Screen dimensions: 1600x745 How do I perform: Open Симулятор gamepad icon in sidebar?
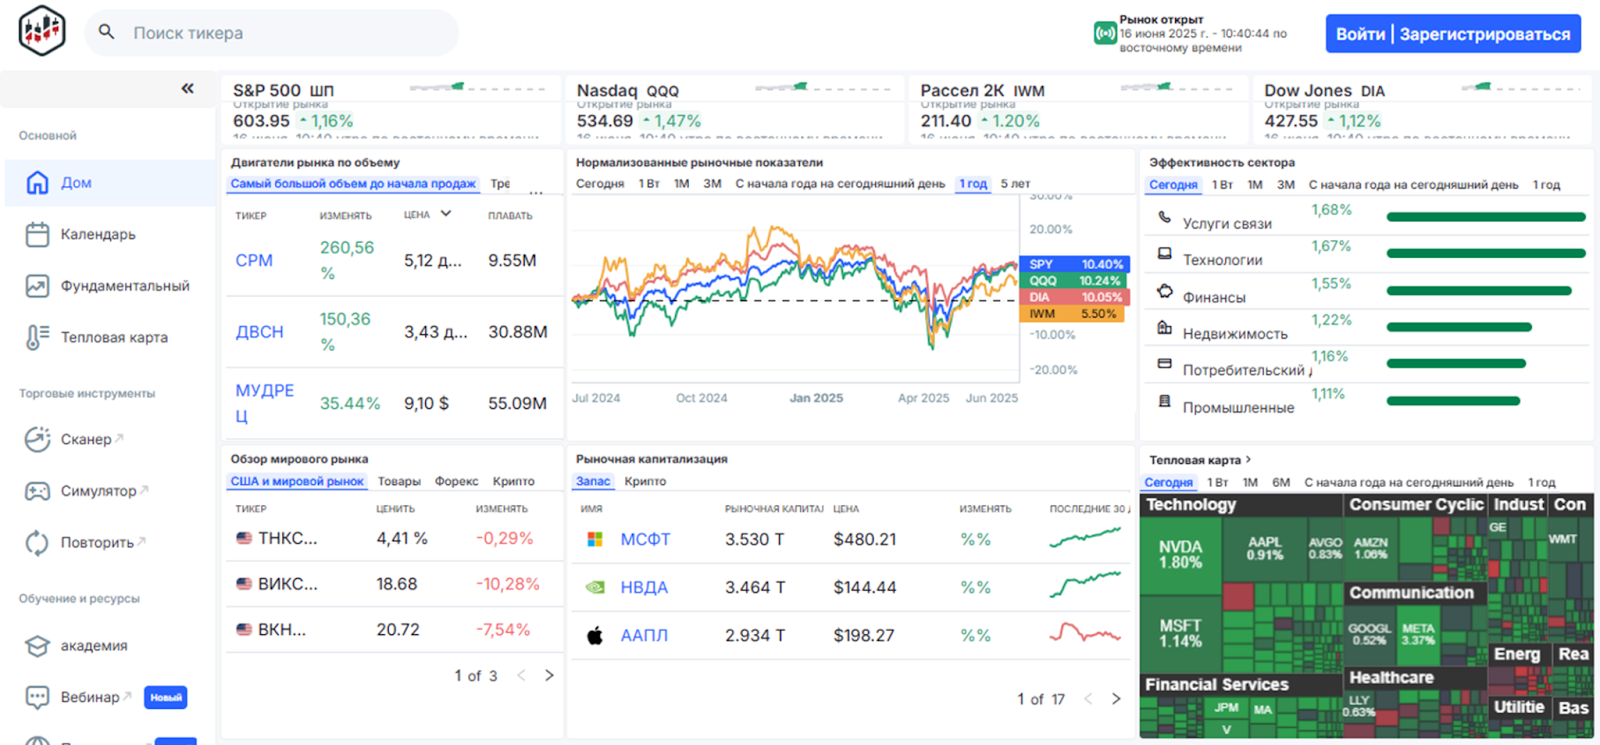click(37, 491)
